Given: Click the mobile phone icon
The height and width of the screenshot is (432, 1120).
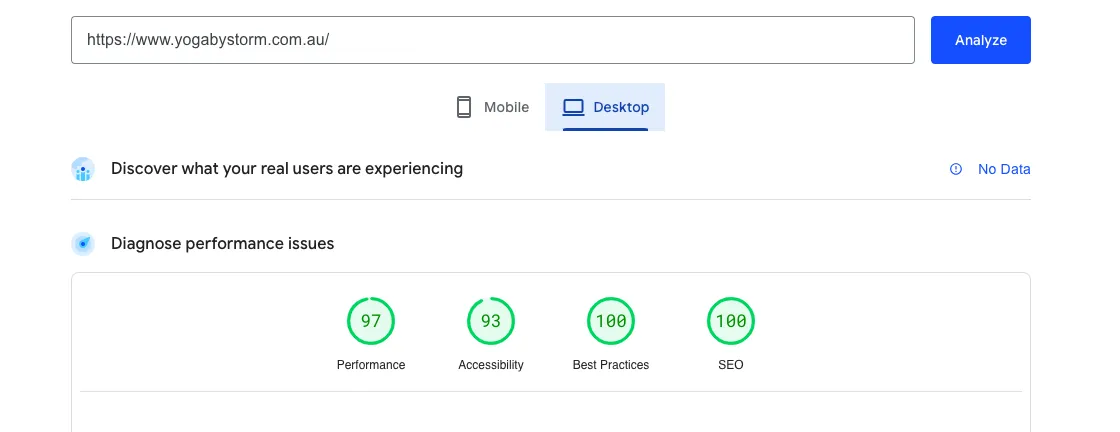Looking at the screenshot, I should pyautogui.click(x=464, y=107).
